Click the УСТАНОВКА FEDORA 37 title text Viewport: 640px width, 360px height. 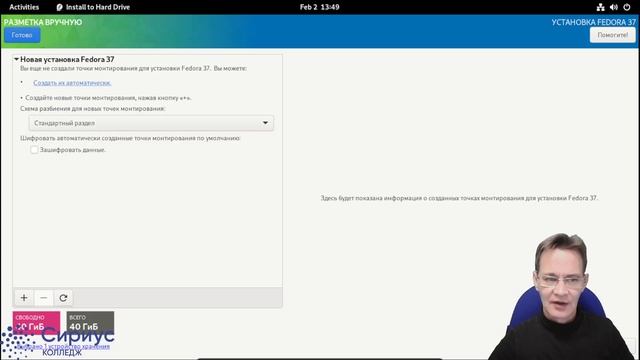(593, 22)
